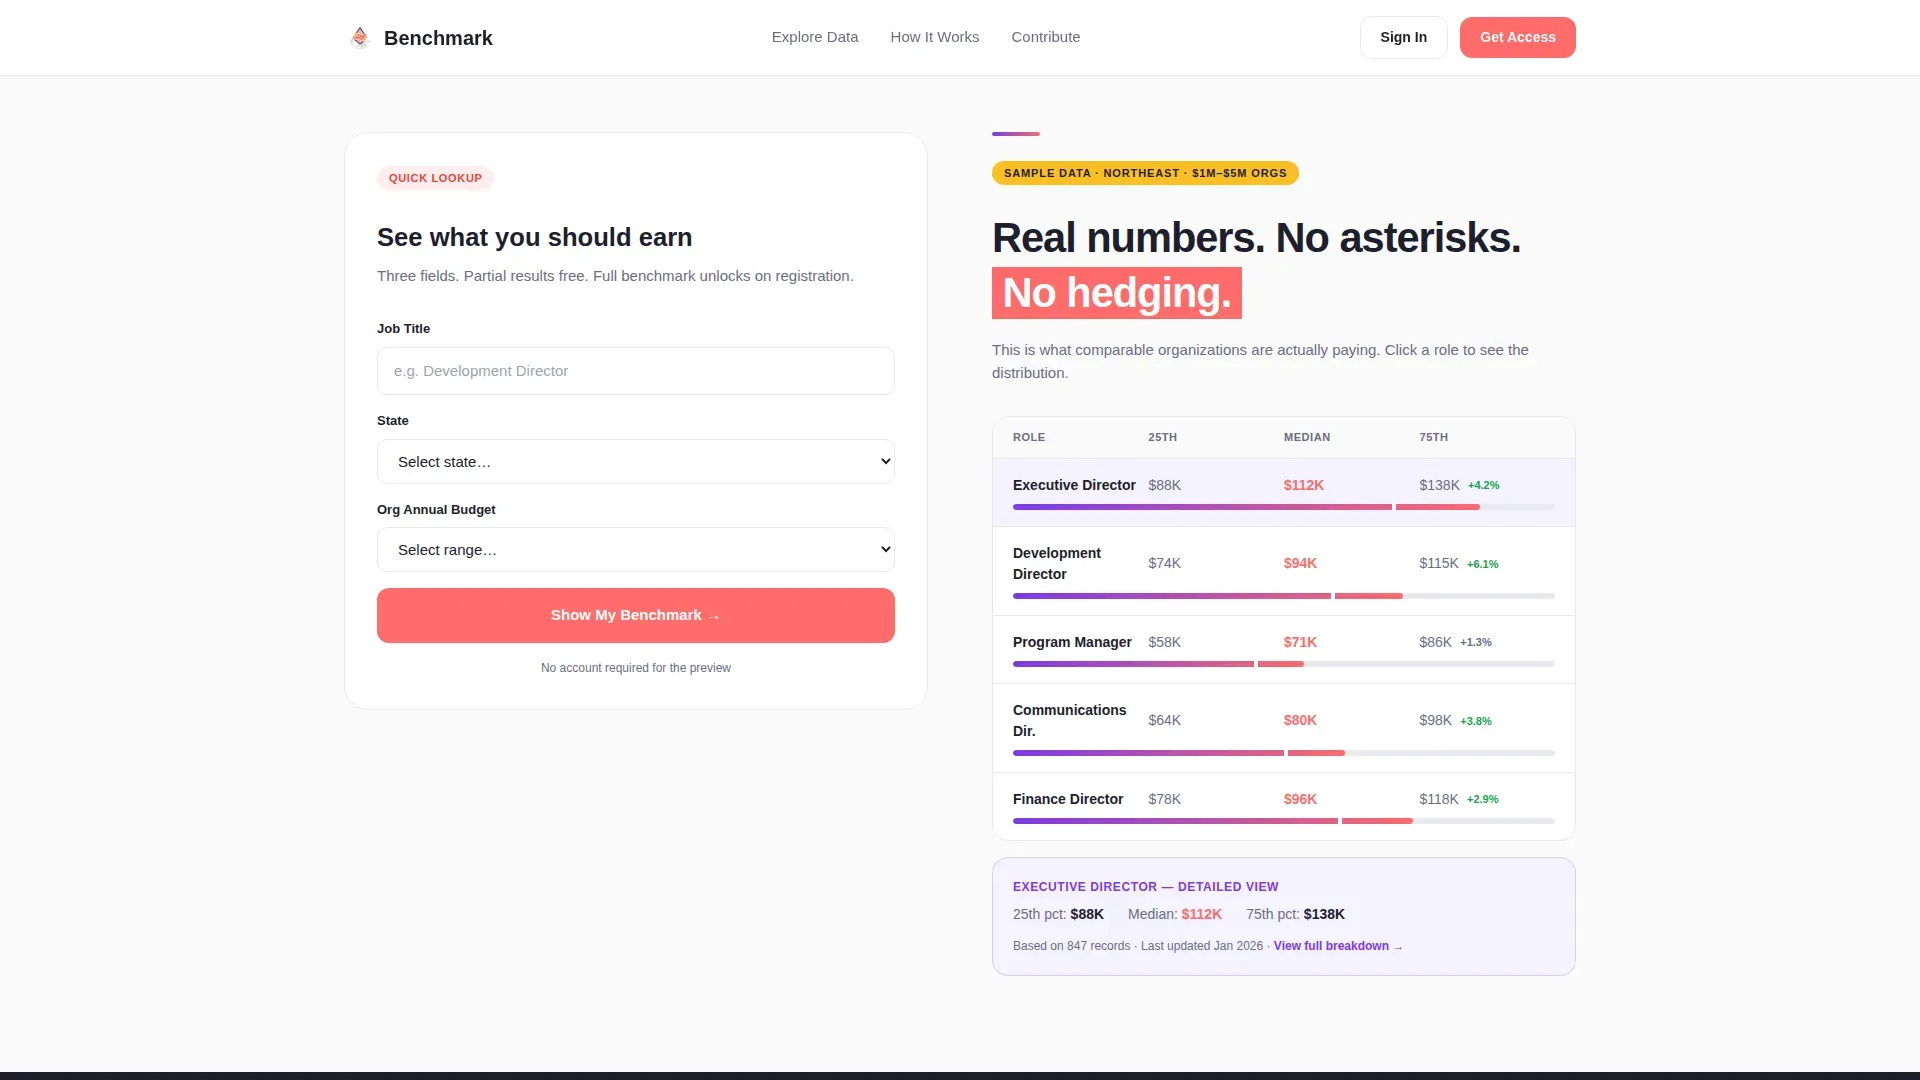Click the QUICK LOOKUP badge
This screenshot has height=1080, width=1920.
tap(435, 178)
